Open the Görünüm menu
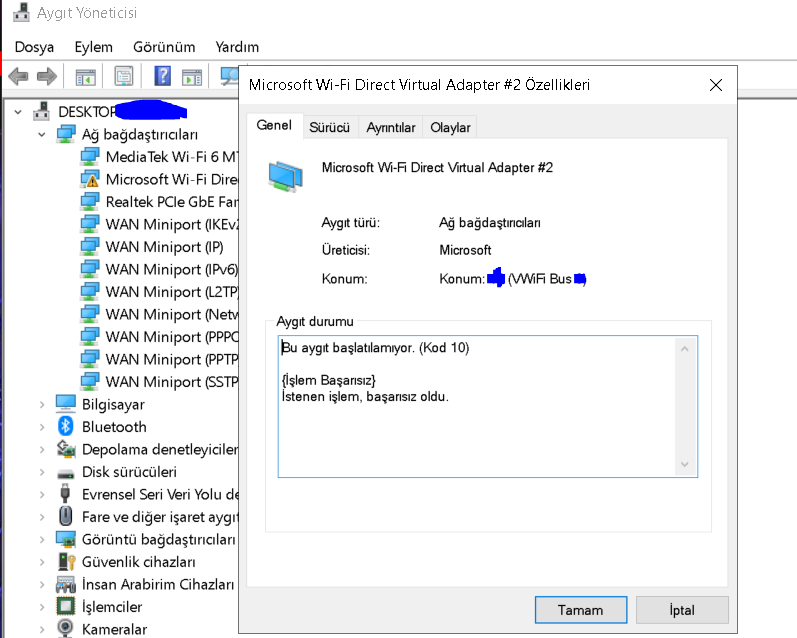The width and height of the screenshot is (797, 638). (164, 47)
